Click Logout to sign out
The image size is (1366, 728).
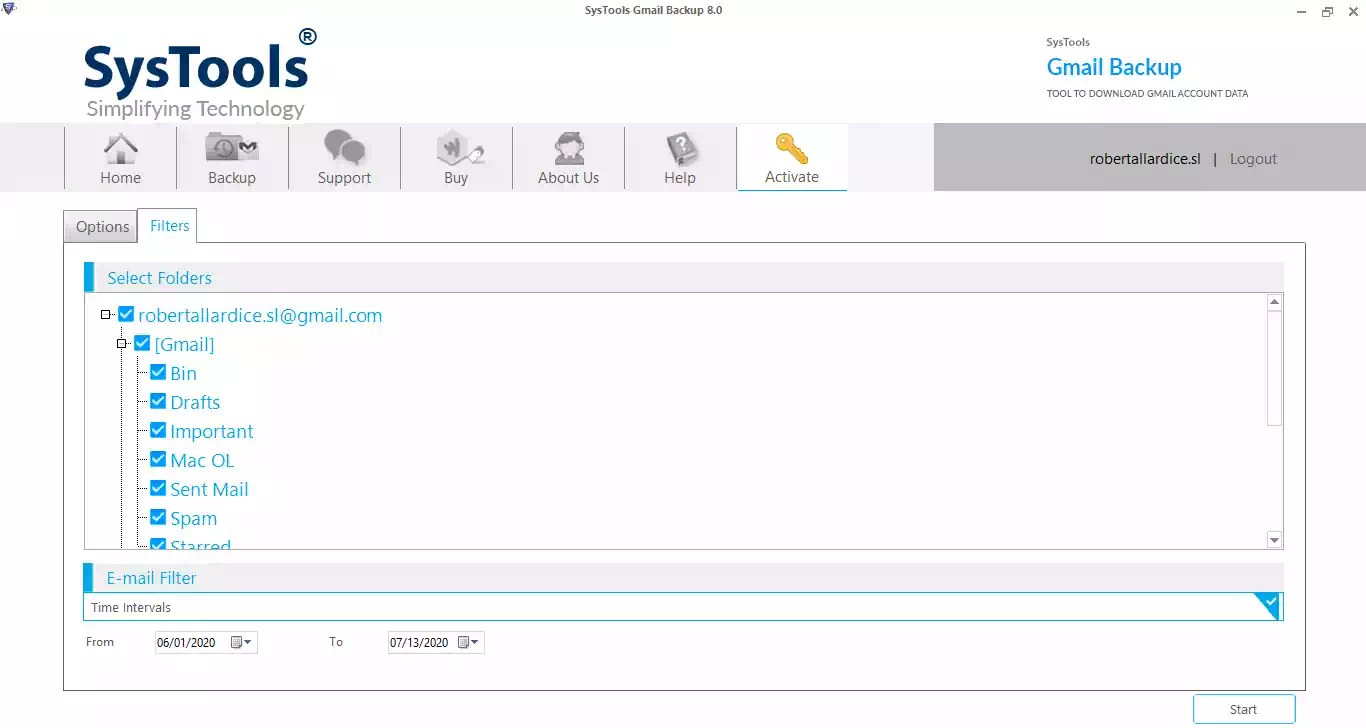coord(1252,158)
